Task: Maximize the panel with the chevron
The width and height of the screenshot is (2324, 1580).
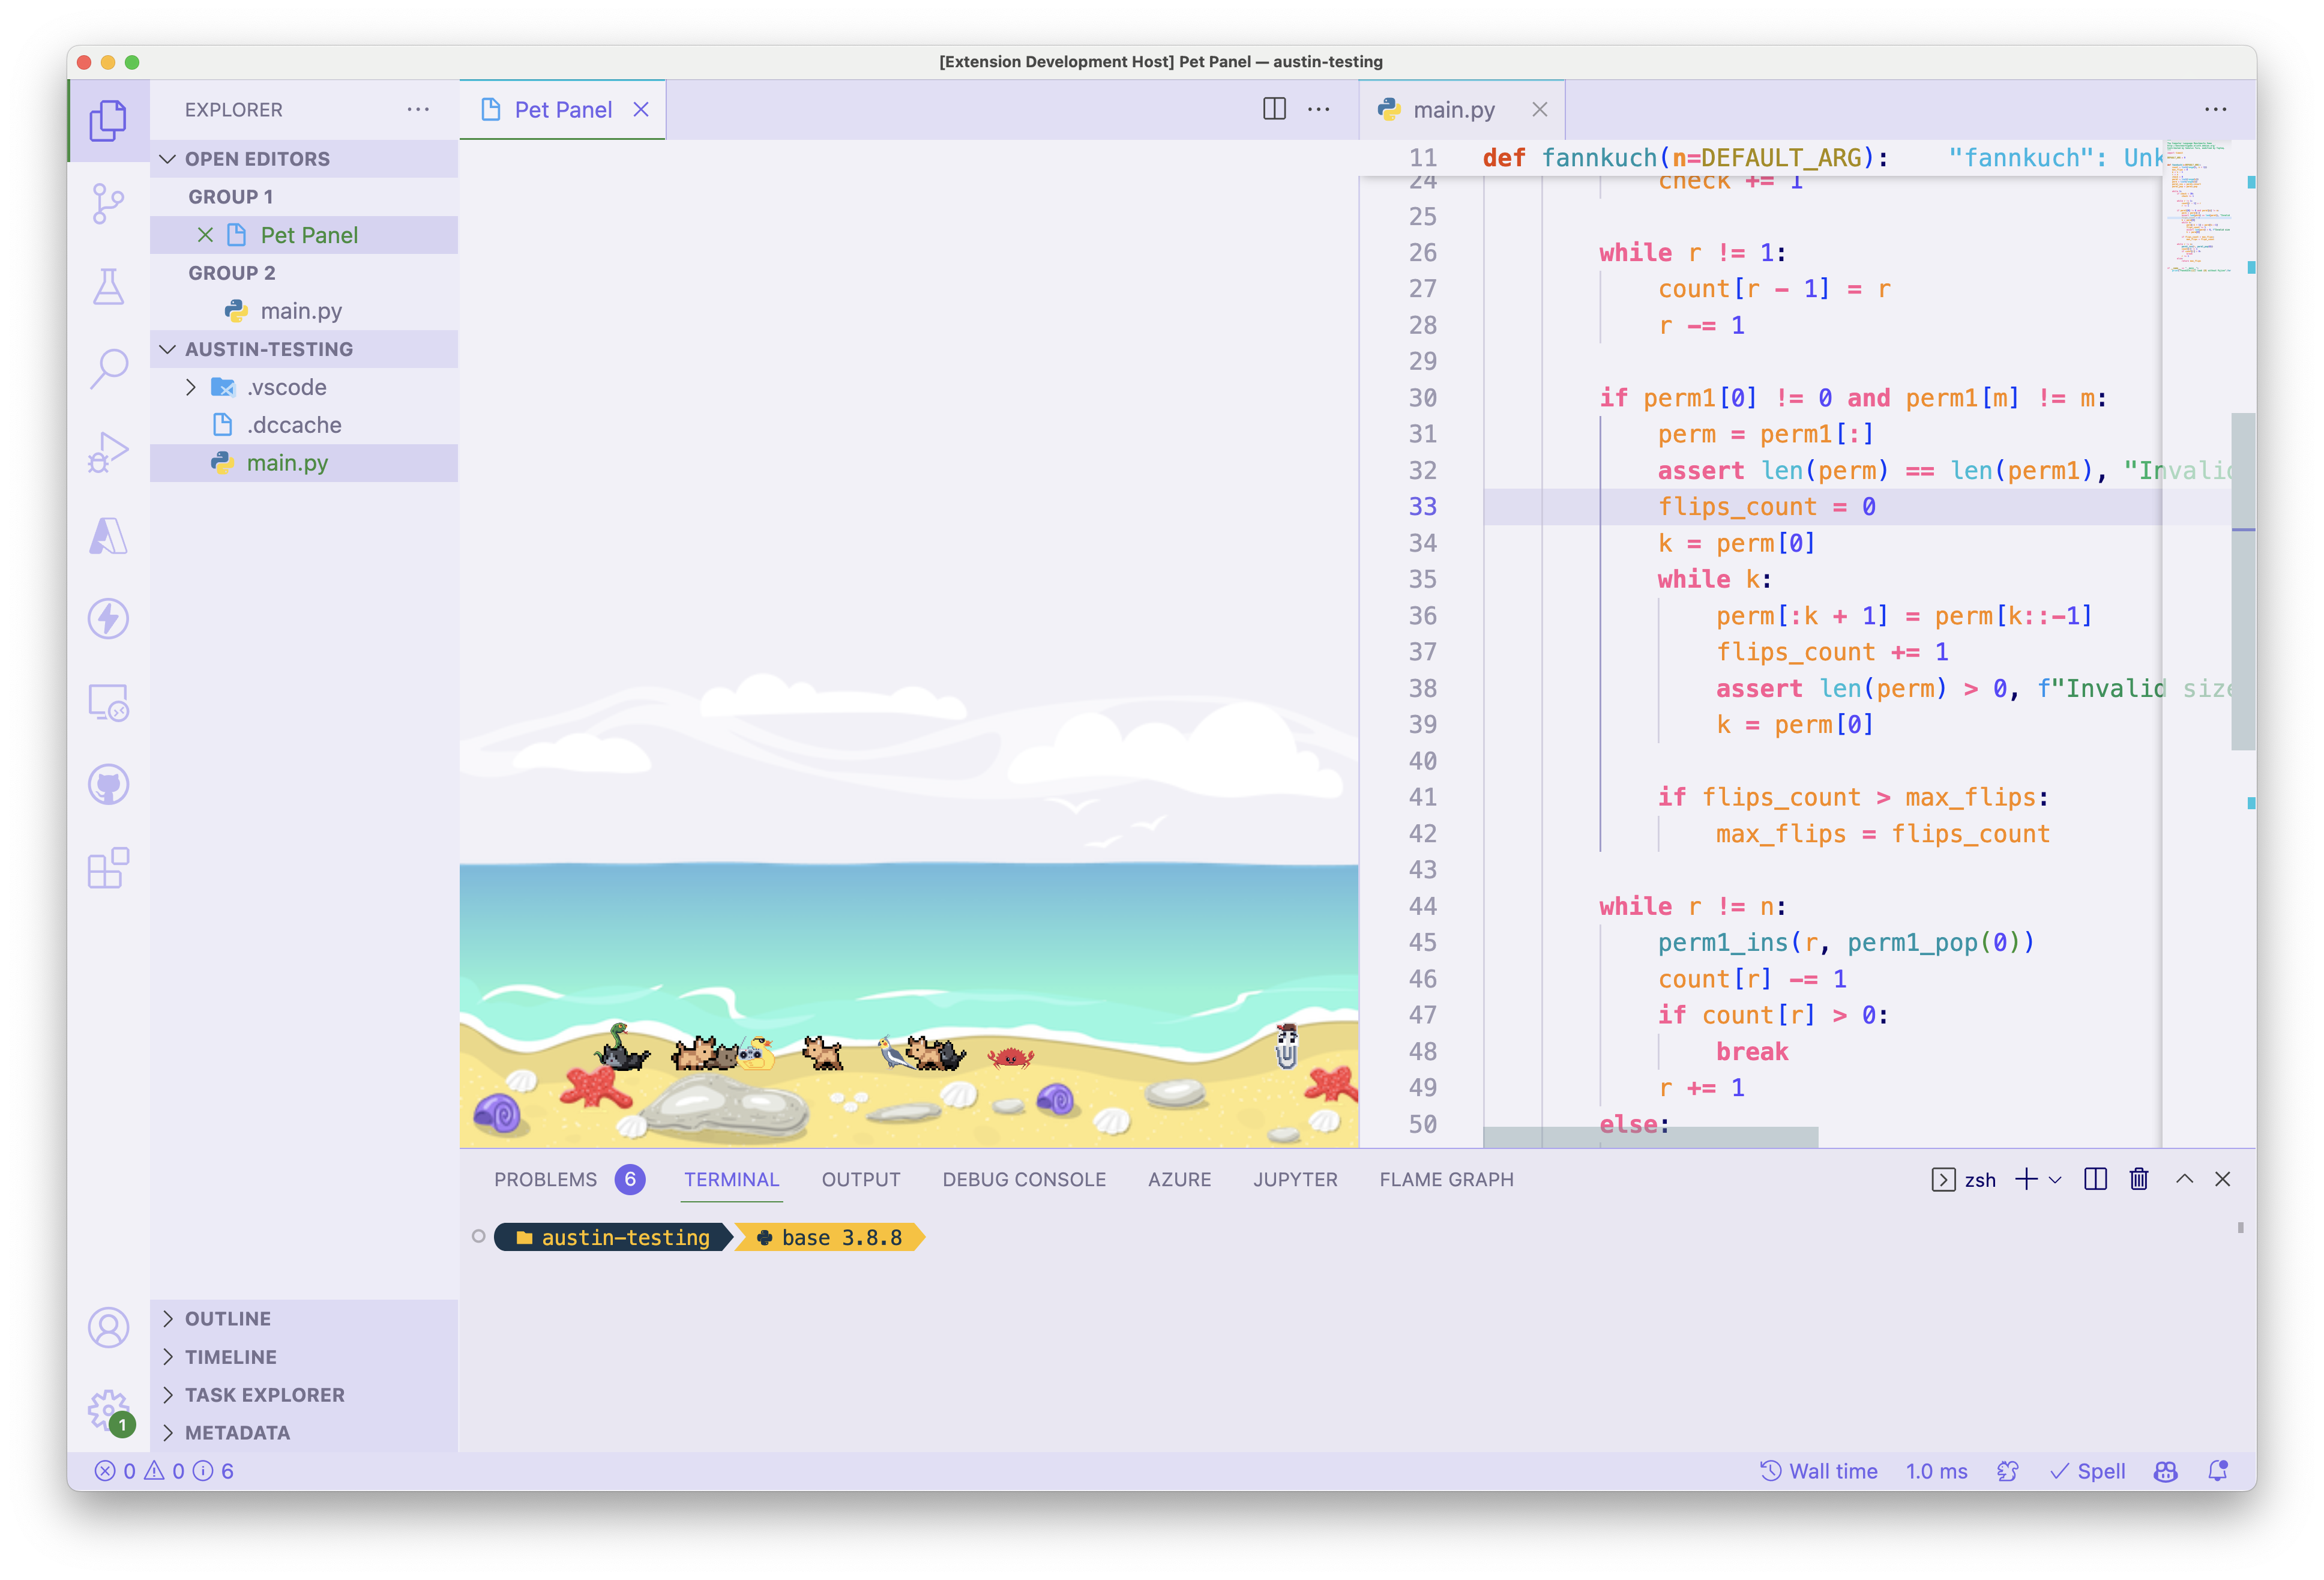Action: click(x=2184, y=1179)
